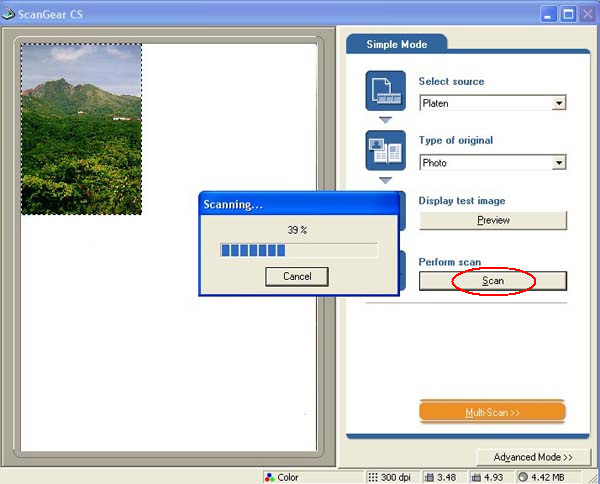Select the landscape preview image

click(82, 129)
